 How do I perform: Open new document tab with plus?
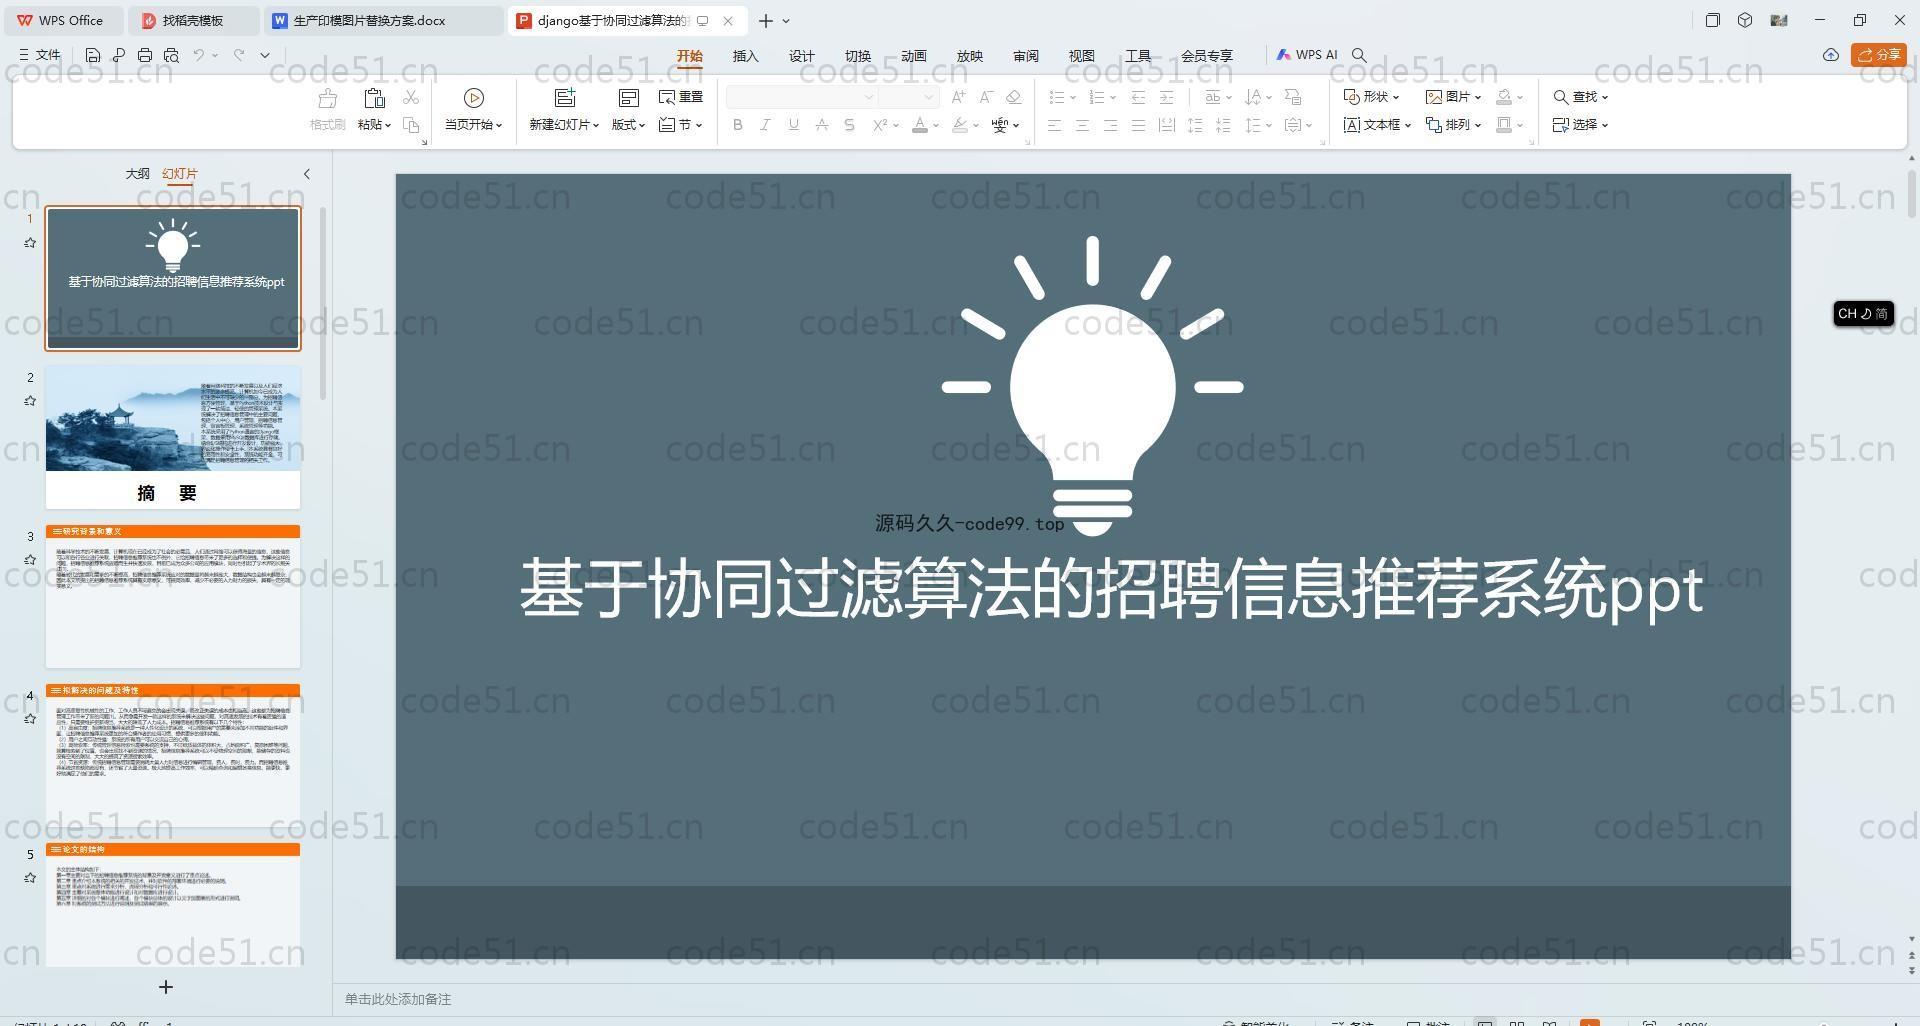(x=766, y=20)
